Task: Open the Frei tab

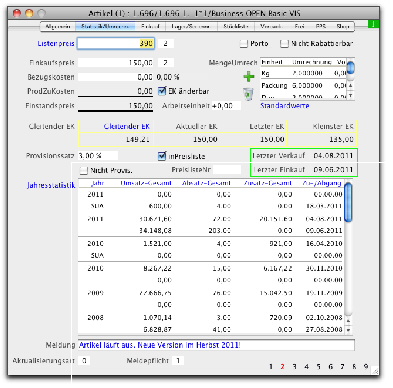Action: click(299, 26)
